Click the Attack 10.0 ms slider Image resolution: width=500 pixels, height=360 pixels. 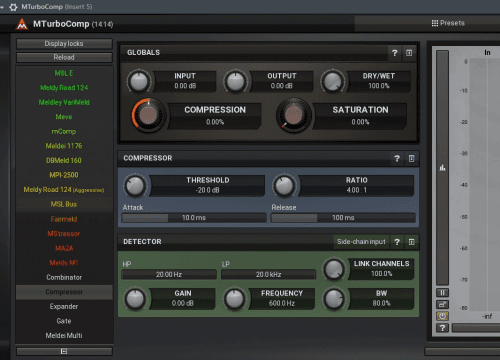(x=194, y=218)
